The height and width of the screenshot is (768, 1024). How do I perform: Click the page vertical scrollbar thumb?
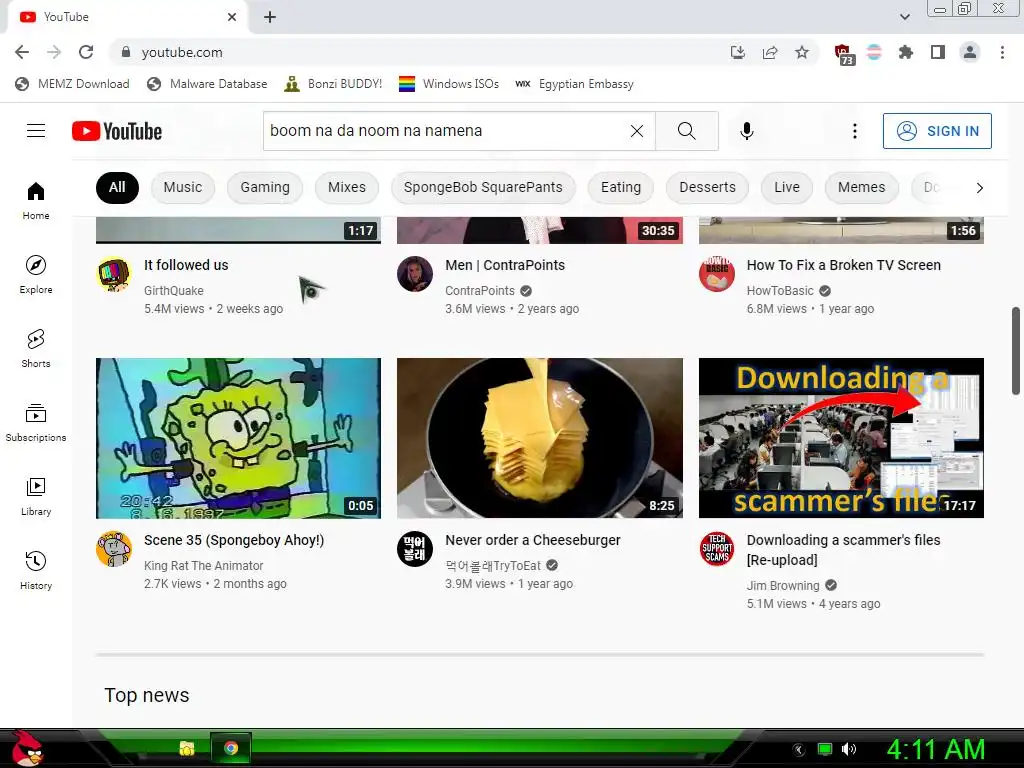coord(1016,351)
